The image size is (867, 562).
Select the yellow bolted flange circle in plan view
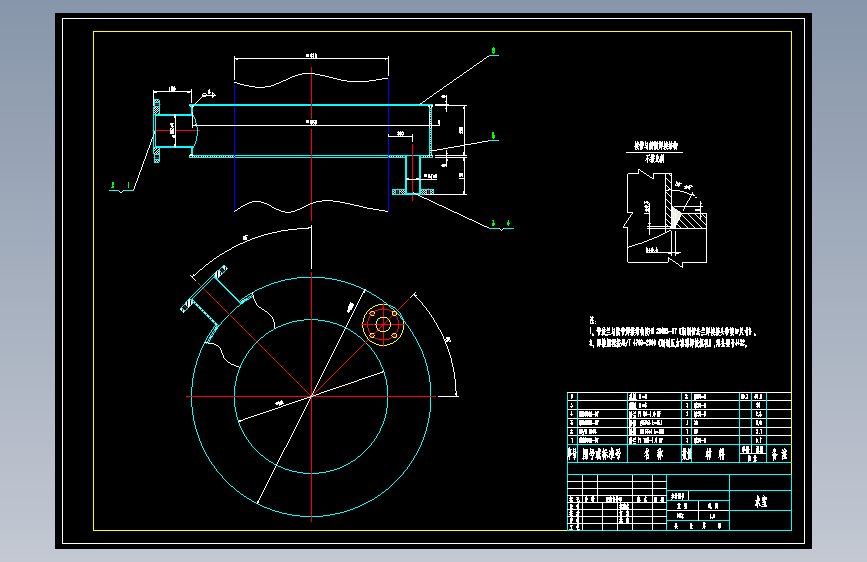383,325
